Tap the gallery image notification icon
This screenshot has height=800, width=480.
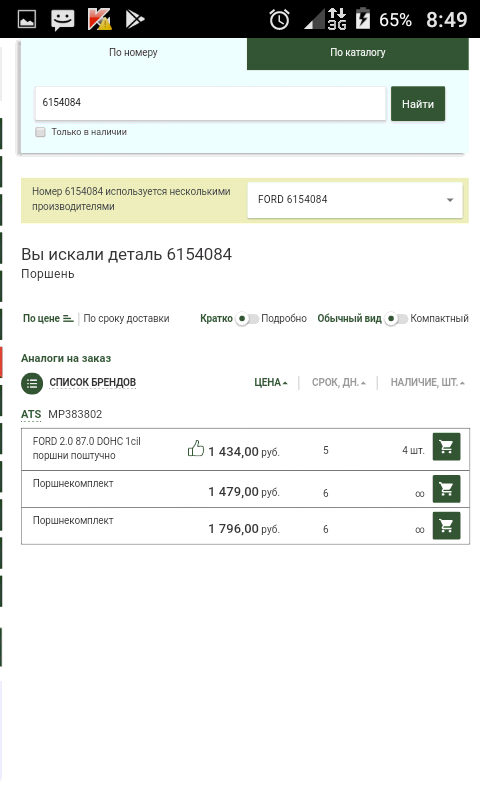[27, 20]
